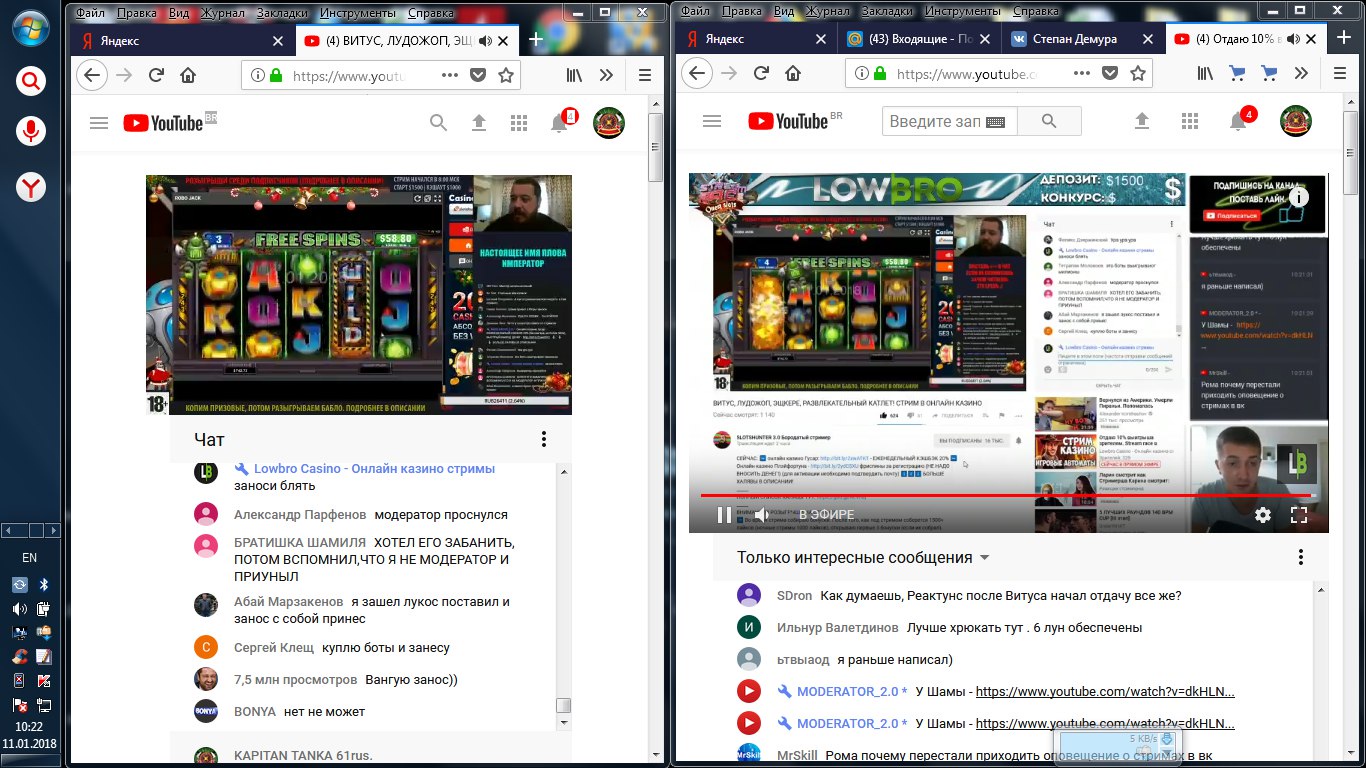Click Сергей Клещ's orange avatar in chat
This screenshot has width=1366, height=768.
(206, 647)
